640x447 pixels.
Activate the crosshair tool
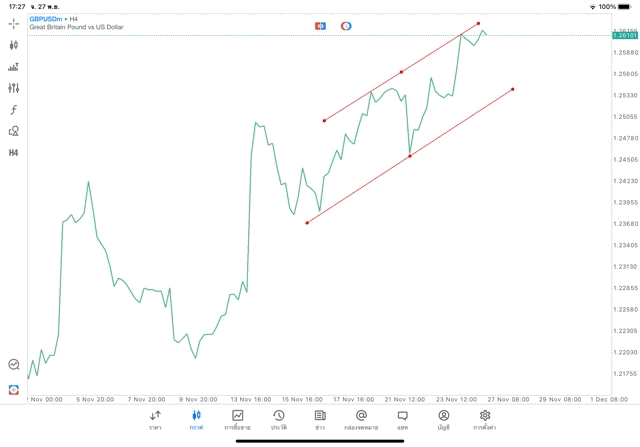14,23
